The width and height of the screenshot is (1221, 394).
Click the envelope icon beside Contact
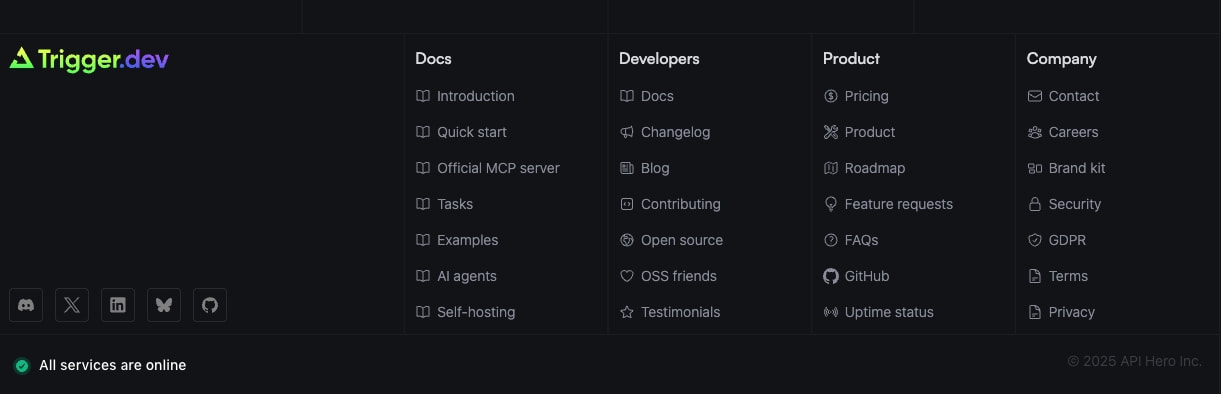point(1035,96)
